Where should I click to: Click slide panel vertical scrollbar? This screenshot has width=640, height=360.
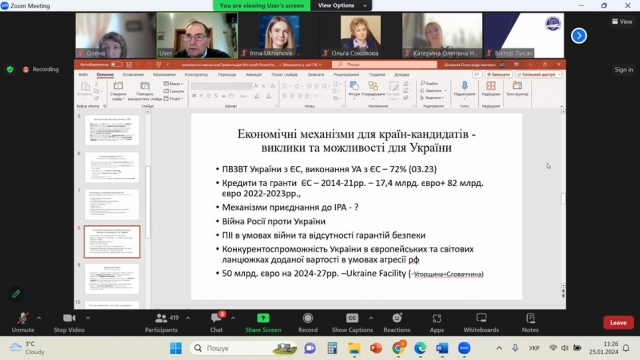pos(148,202)
